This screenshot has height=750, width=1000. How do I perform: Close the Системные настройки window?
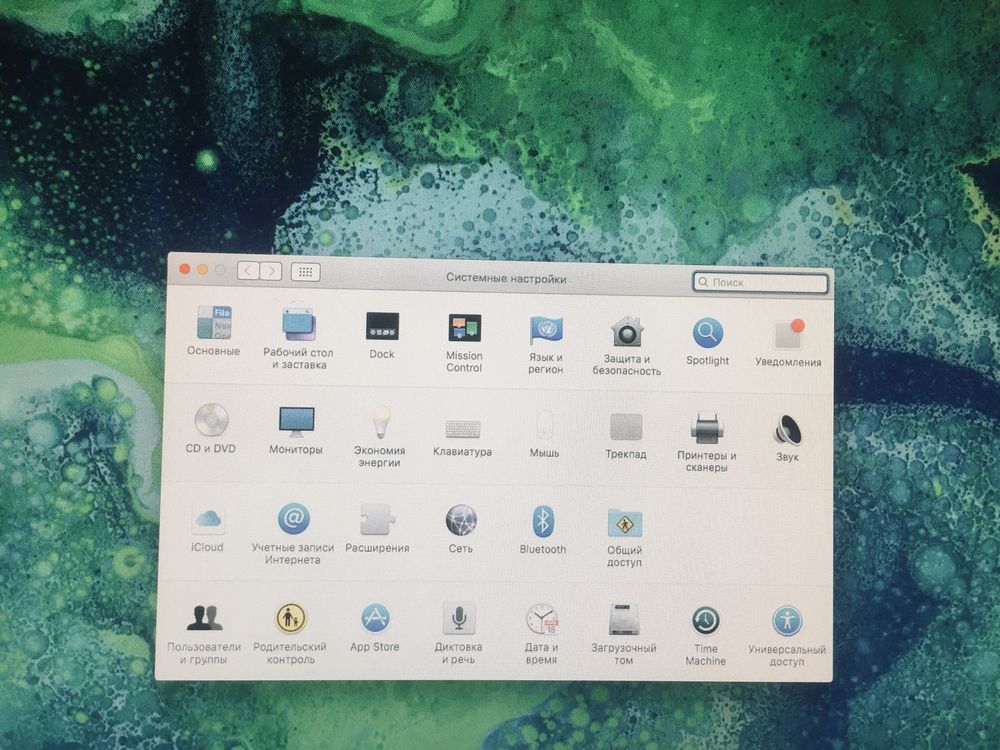(x=185, y=269)
